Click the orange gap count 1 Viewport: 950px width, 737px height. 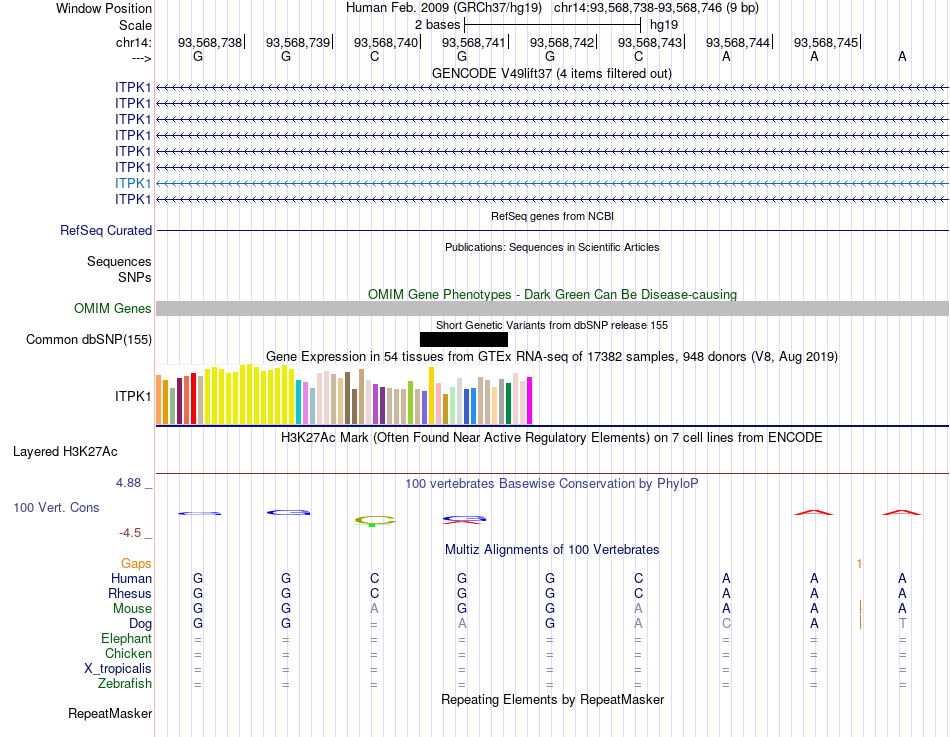click(859, 564)
